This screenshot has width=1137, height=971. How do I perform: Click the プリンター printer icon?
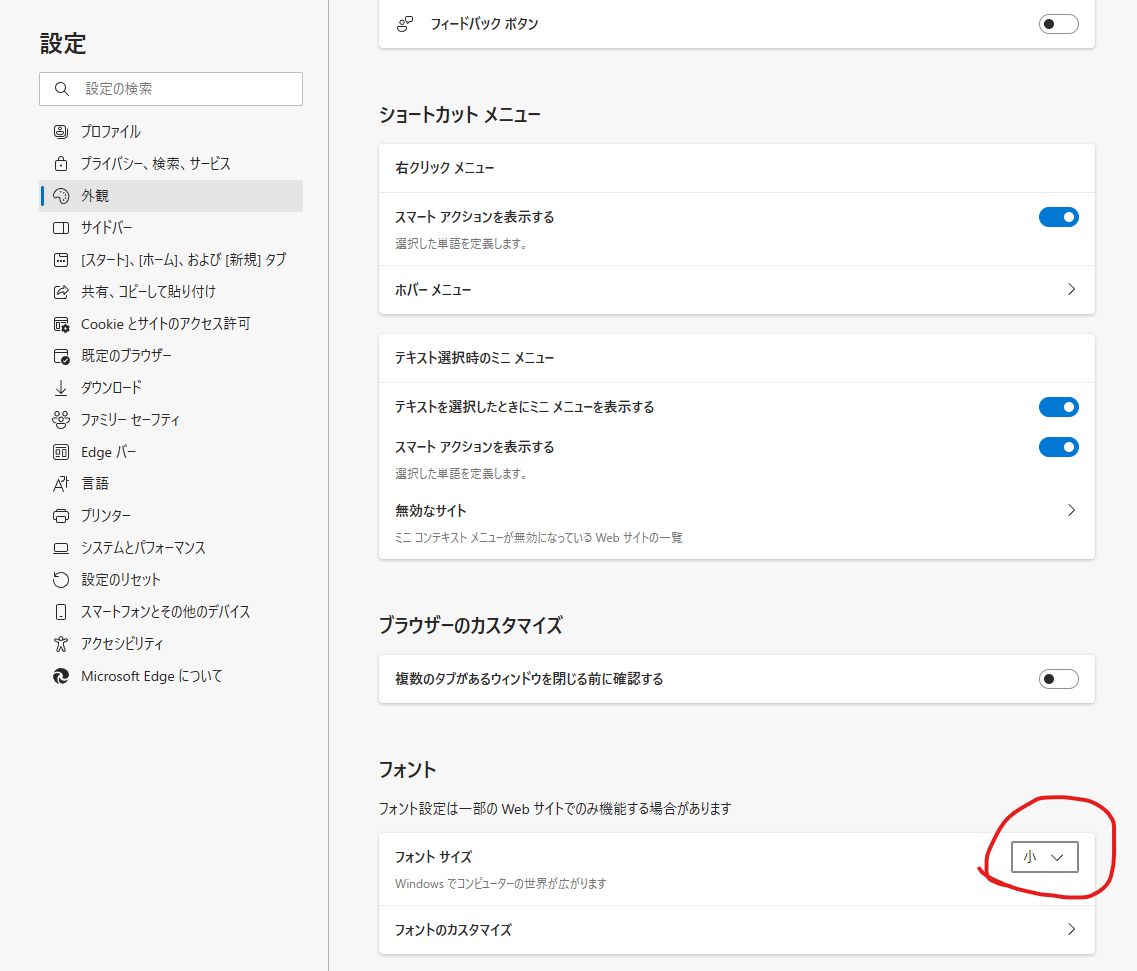61,516
